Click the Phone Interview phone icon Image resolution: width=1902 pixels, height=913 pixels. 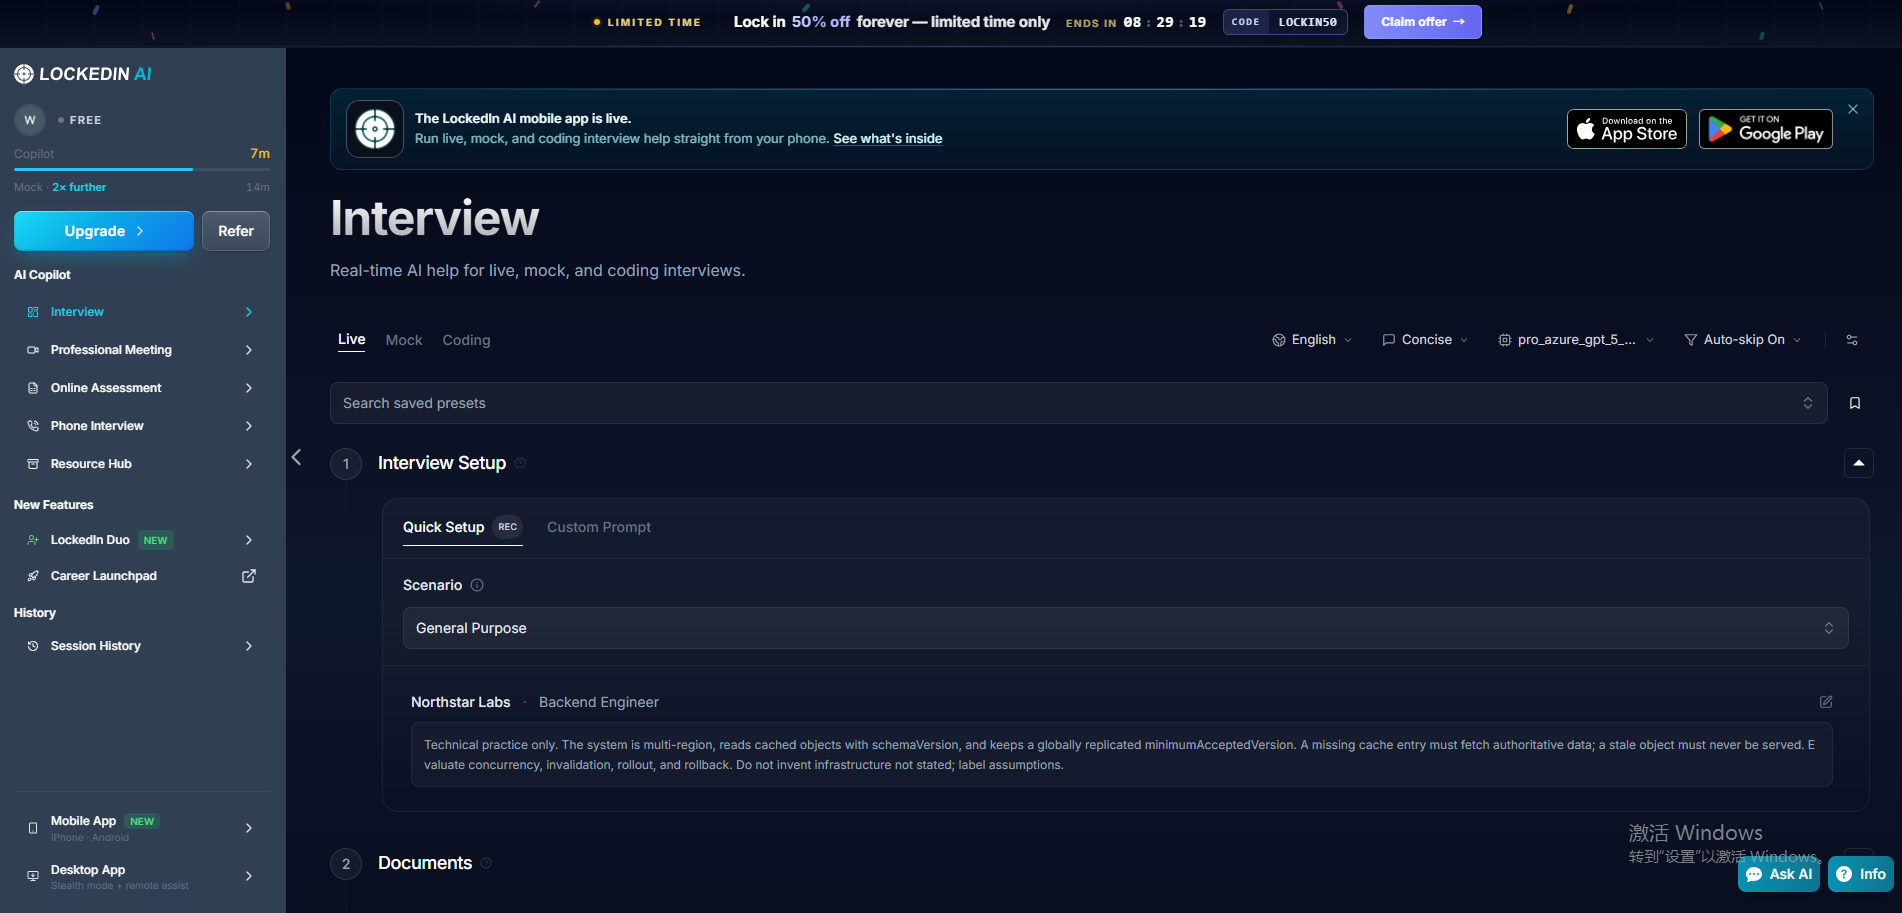[33, 426]
